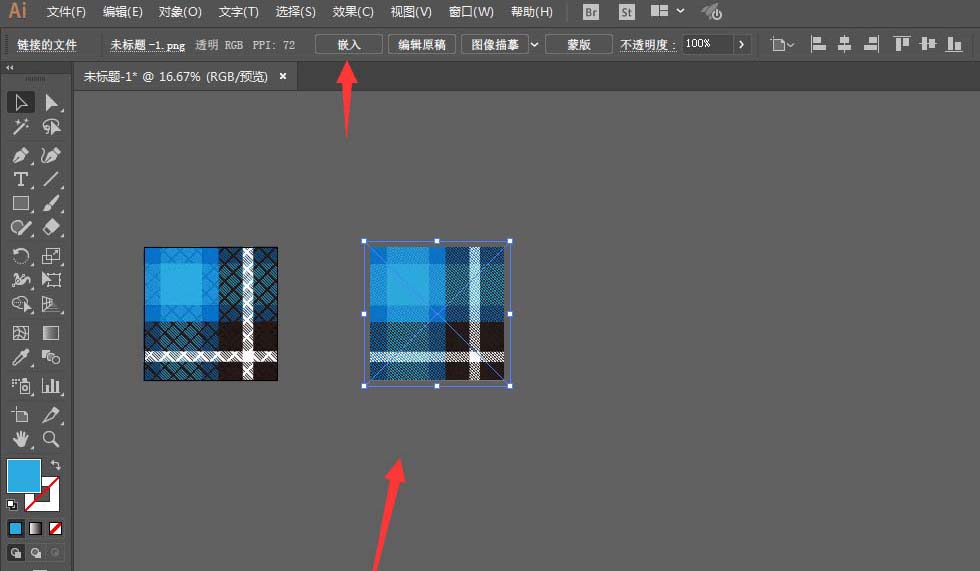Select the Symbol Sprayer tool
The width and height of the screenshot is (980, 571).
[21, 386]
